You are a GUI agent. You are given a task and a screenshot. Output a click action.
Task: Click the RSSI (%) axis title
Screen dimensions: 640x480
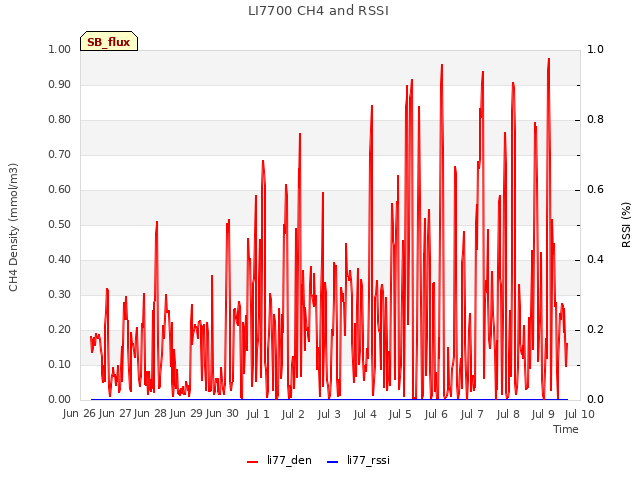(x=626, y=225)
